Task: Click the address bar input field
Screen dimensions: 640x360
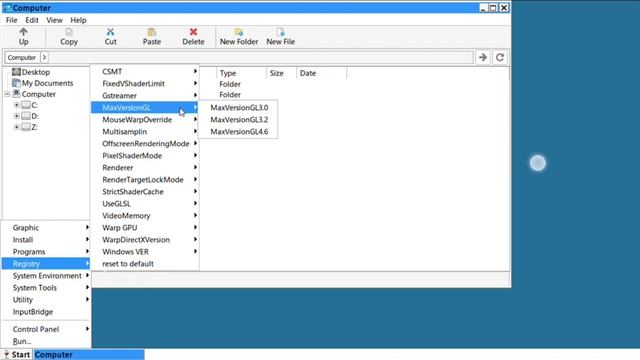Action: [261, 58]
